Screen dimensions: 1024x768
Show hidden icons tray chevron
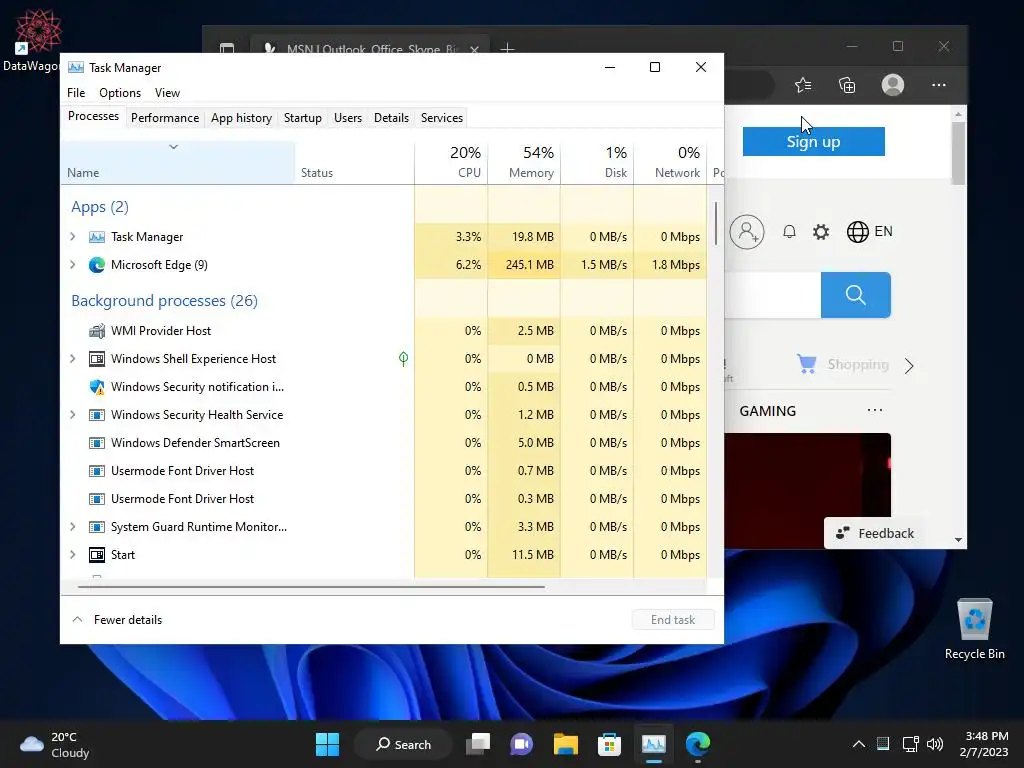[x=859, y=744]
